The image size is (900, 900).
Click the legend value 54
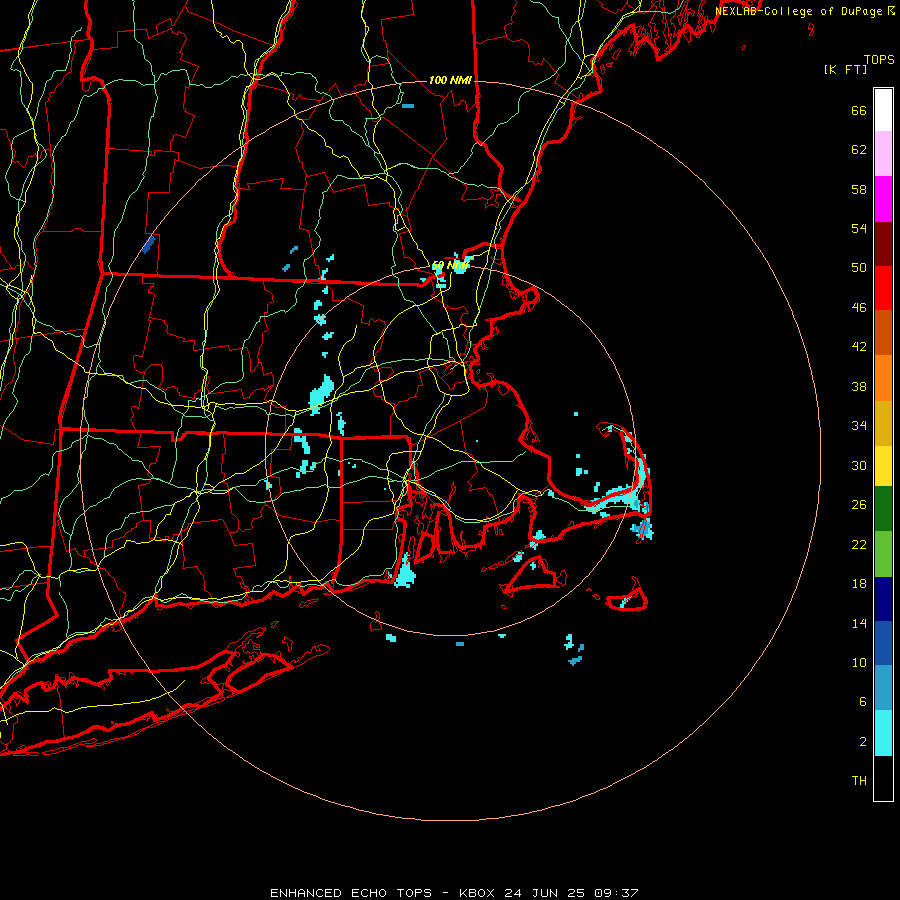[x=859, y=228]
